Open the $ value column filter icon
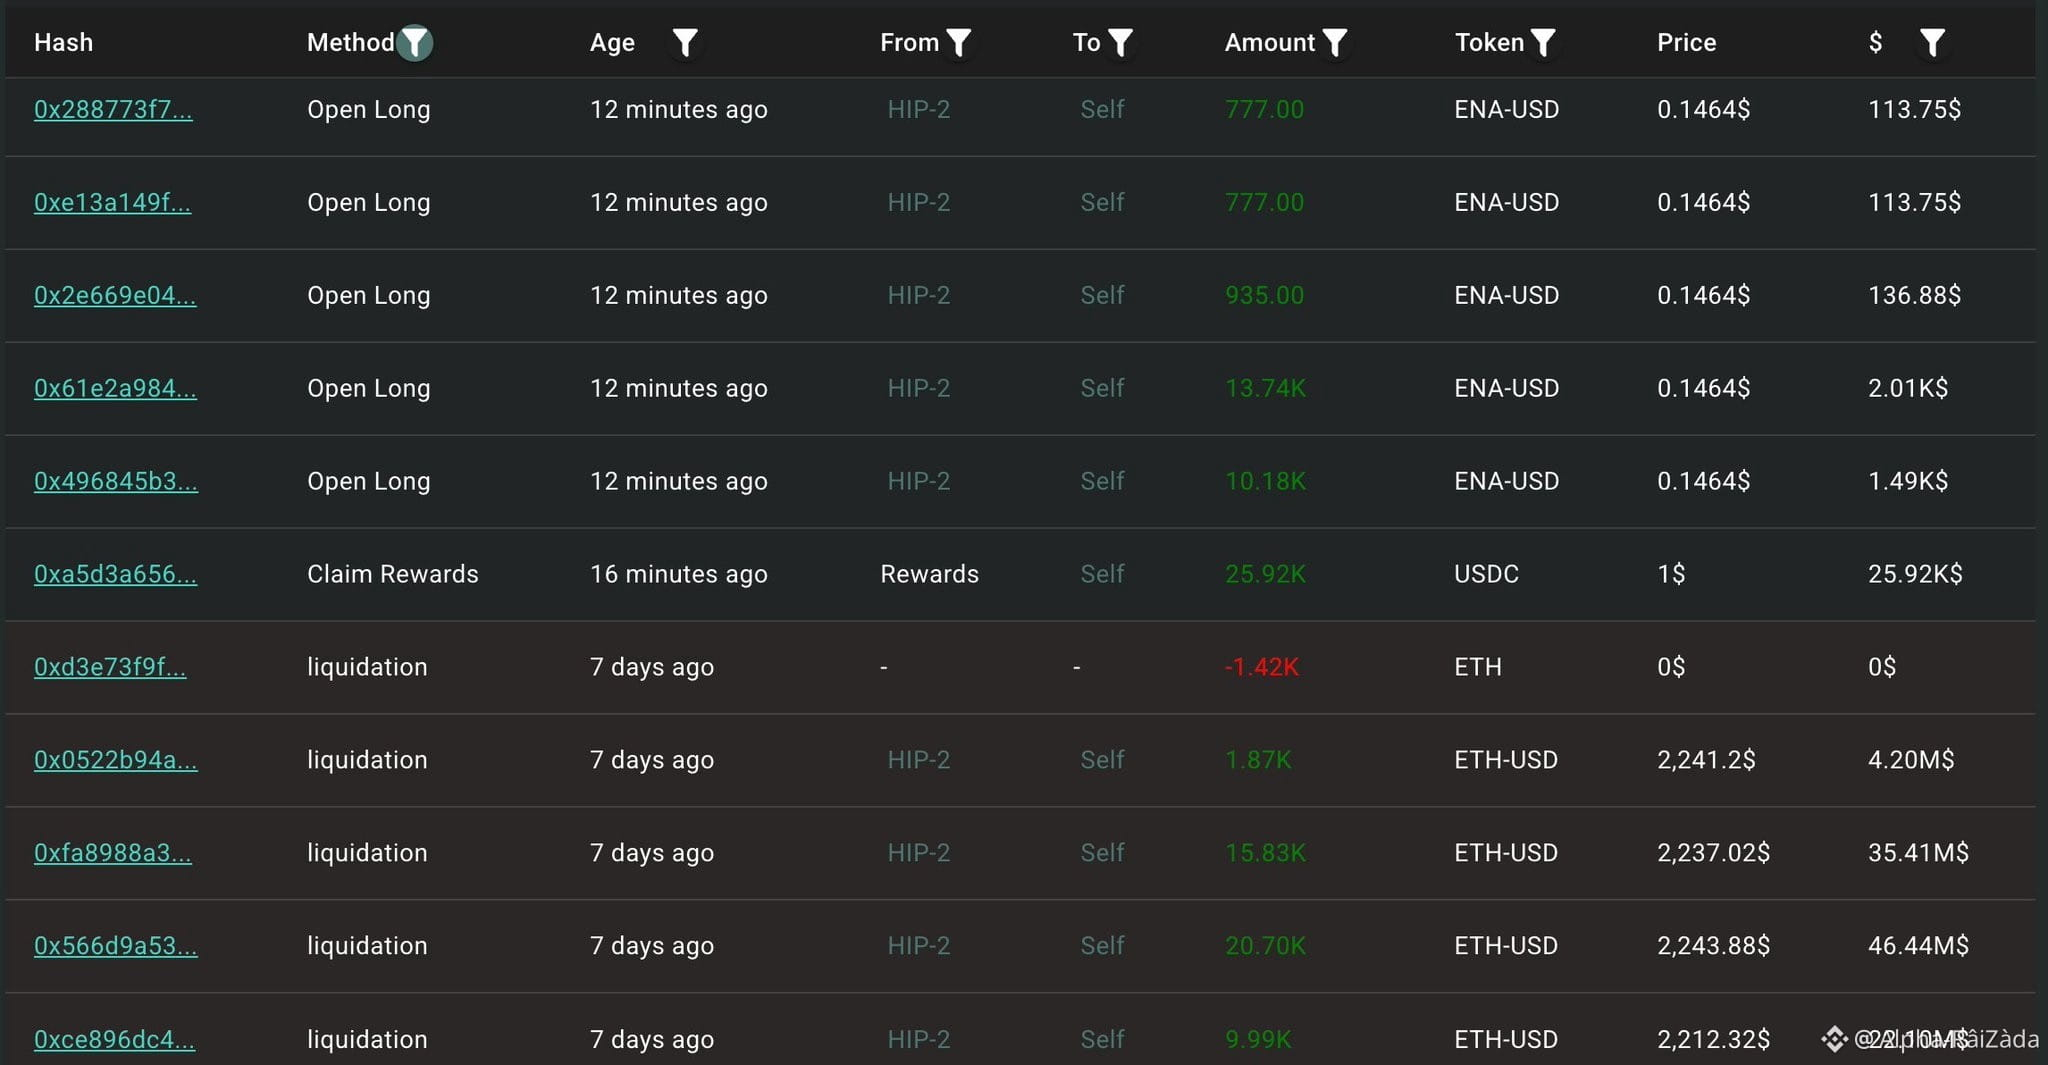Image resolution: width=2048 pixels, height=1065 pixels. coord(1933,43)
